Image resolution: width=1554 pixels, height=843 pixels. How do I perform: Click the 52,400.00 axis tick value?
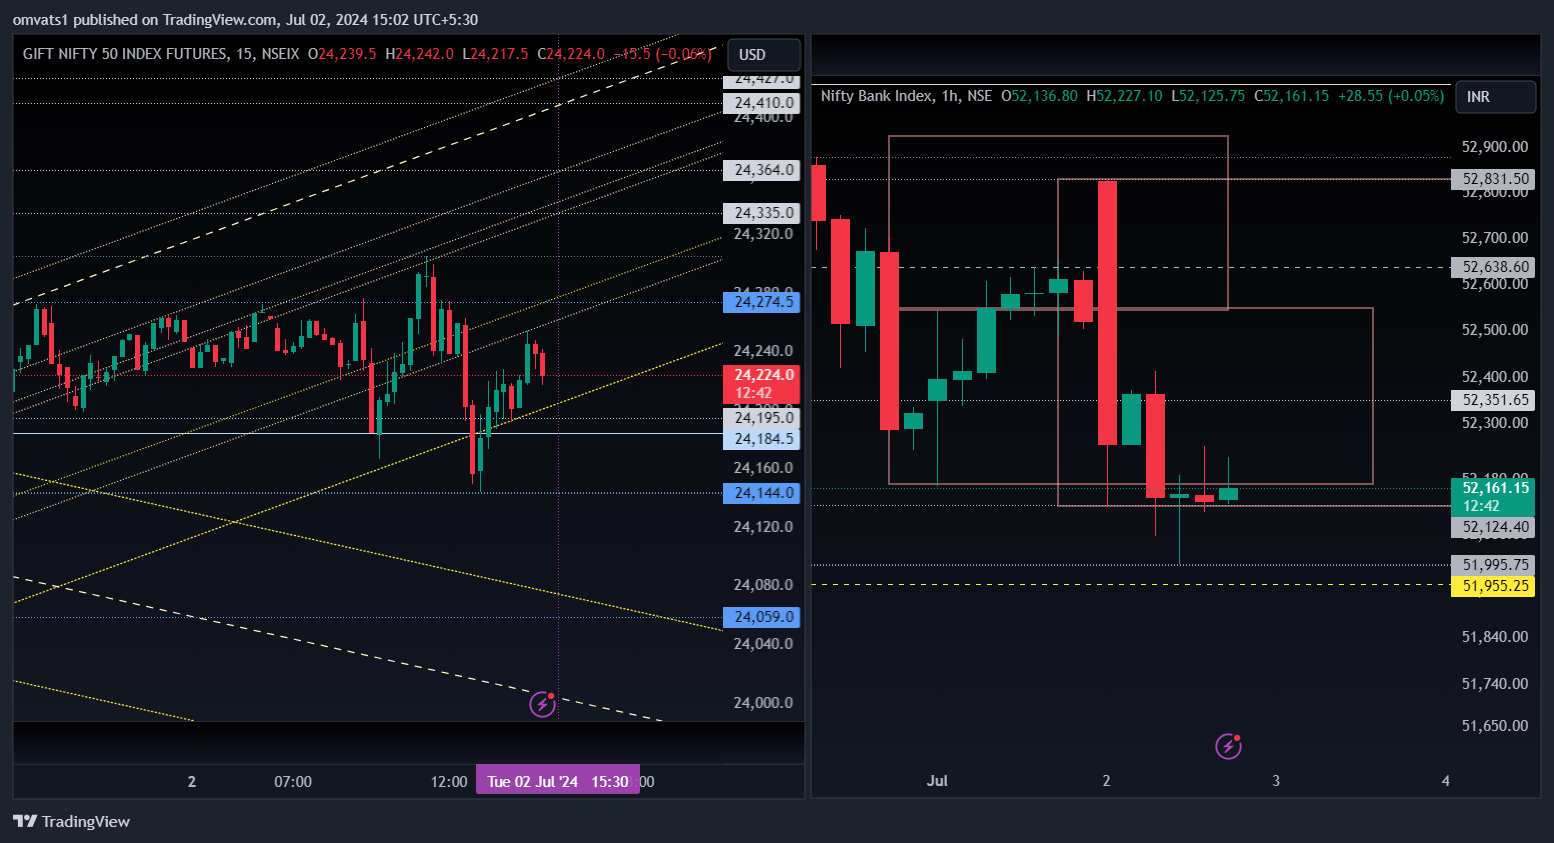[1495, 377]
